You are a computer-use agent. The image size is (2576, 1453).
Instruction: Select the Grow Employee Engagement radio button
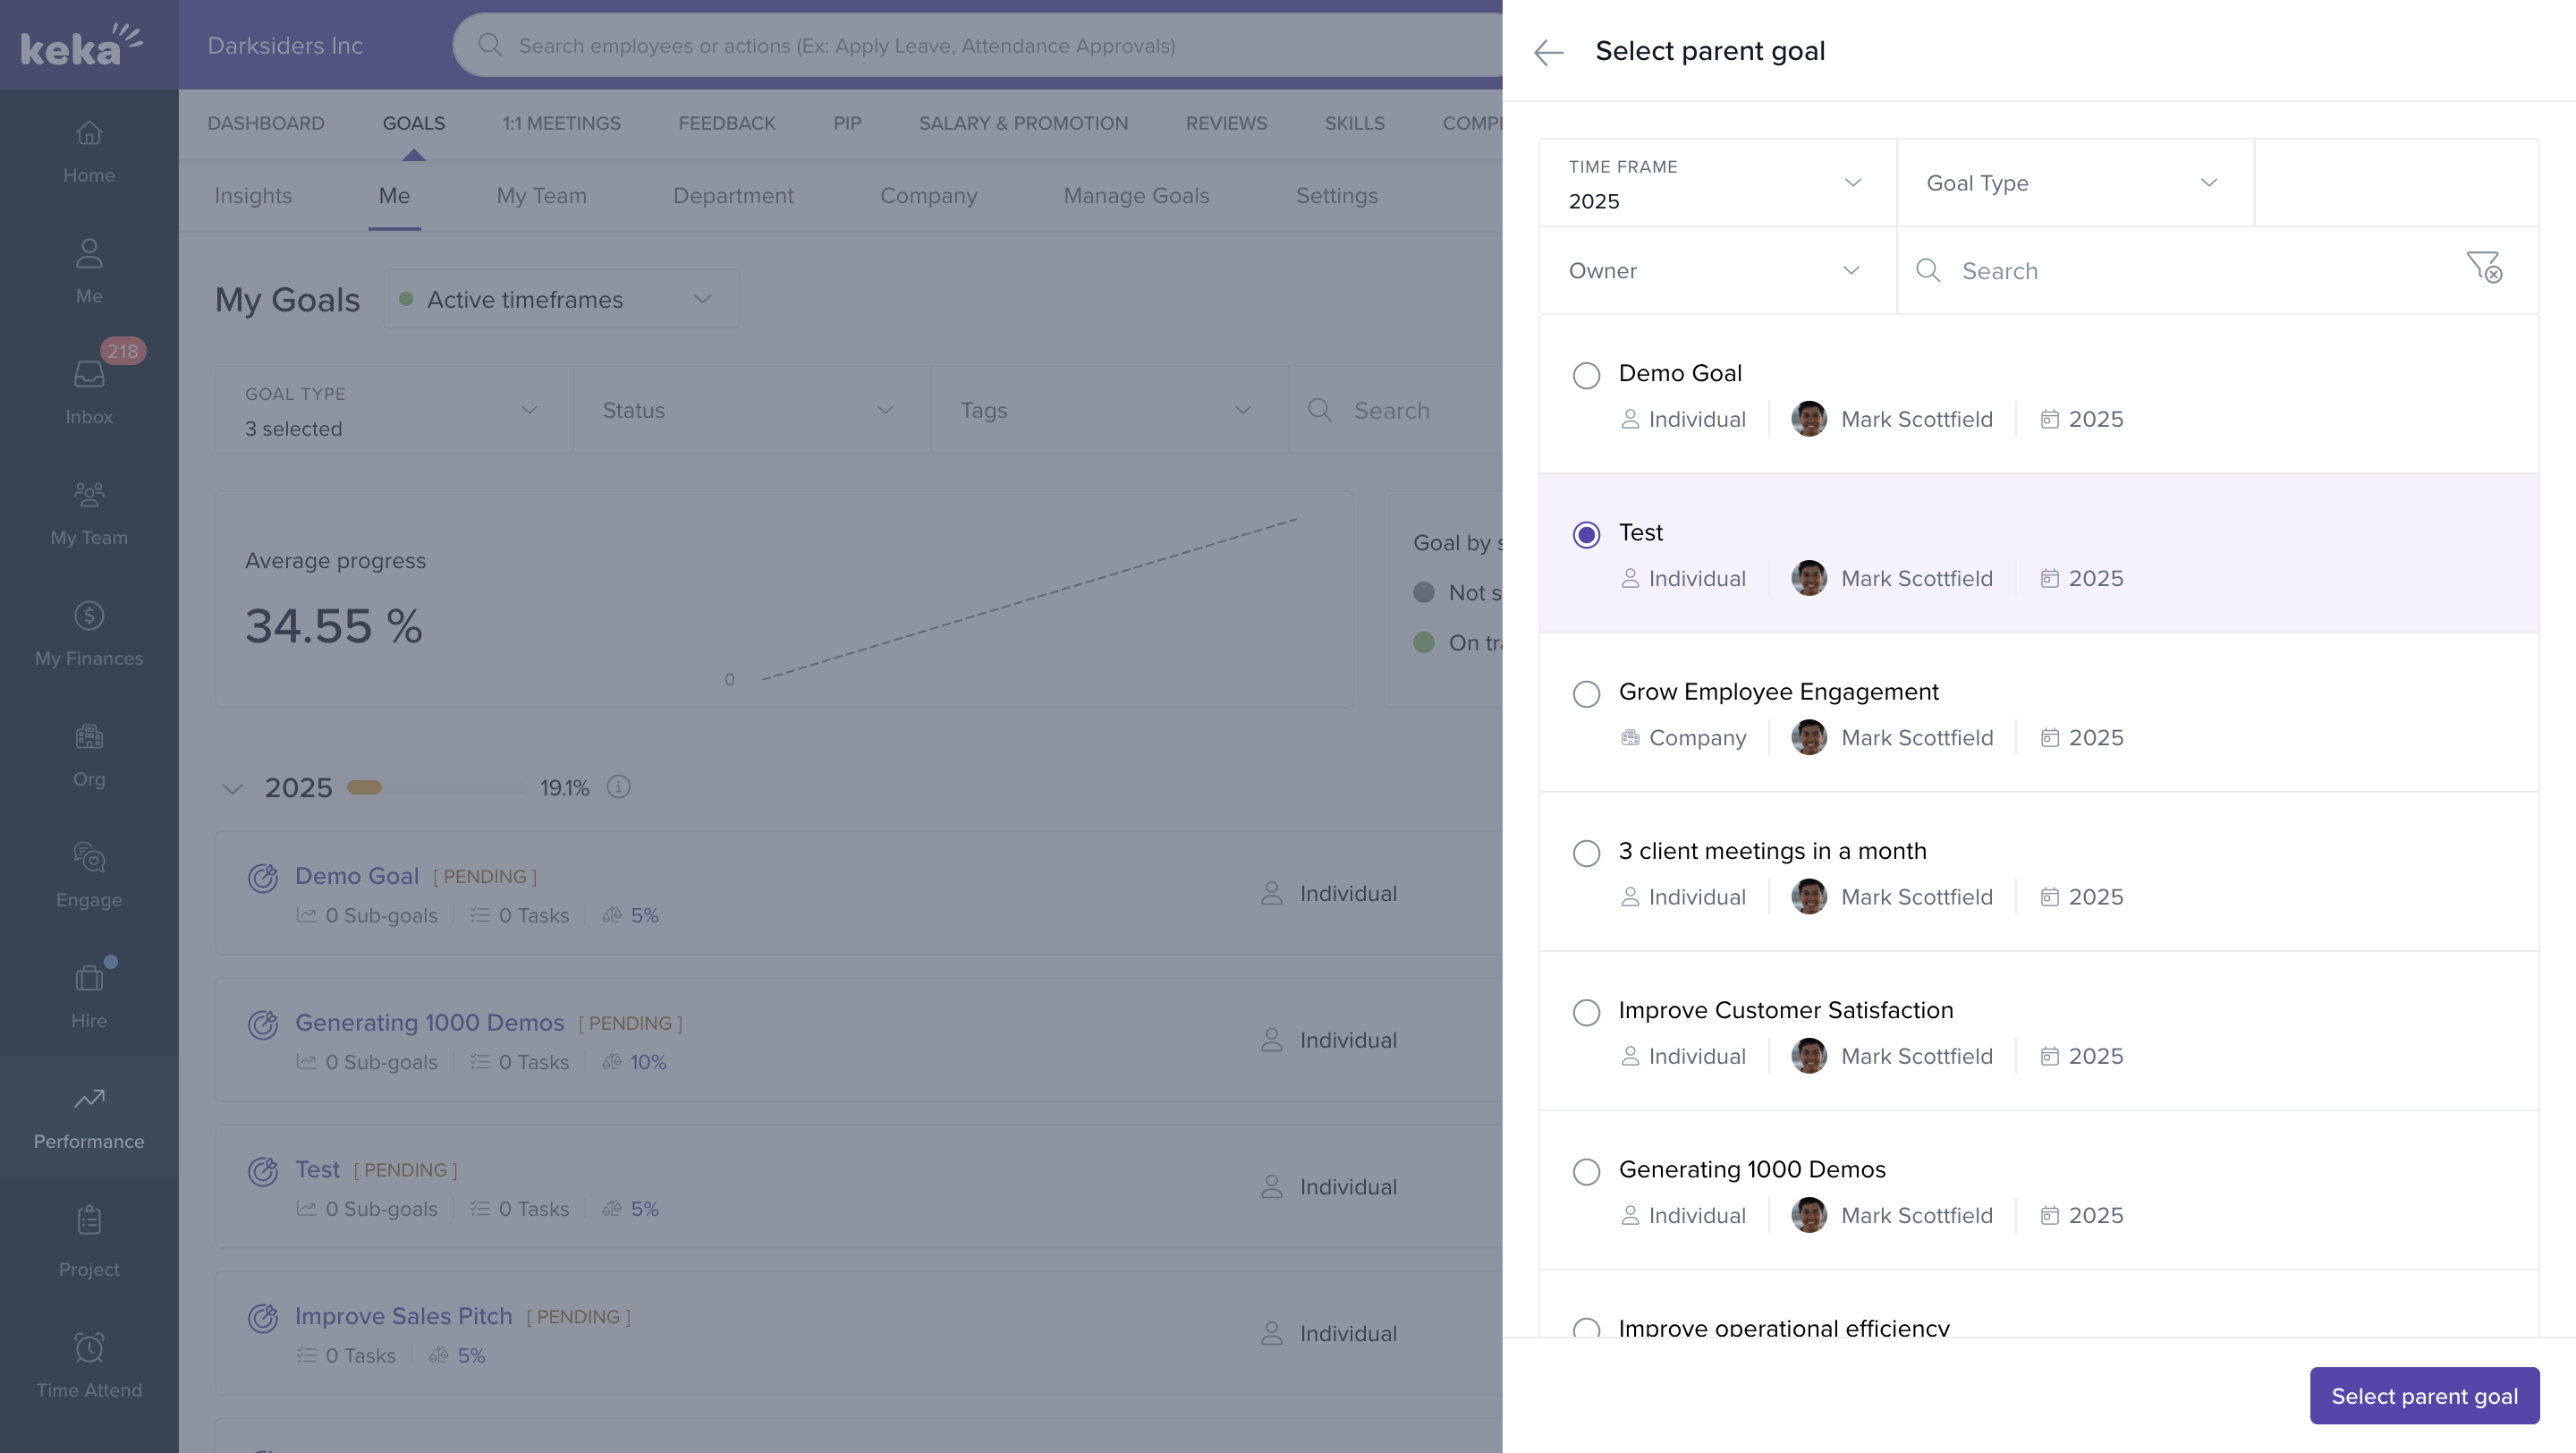[x=1586, y=694]
